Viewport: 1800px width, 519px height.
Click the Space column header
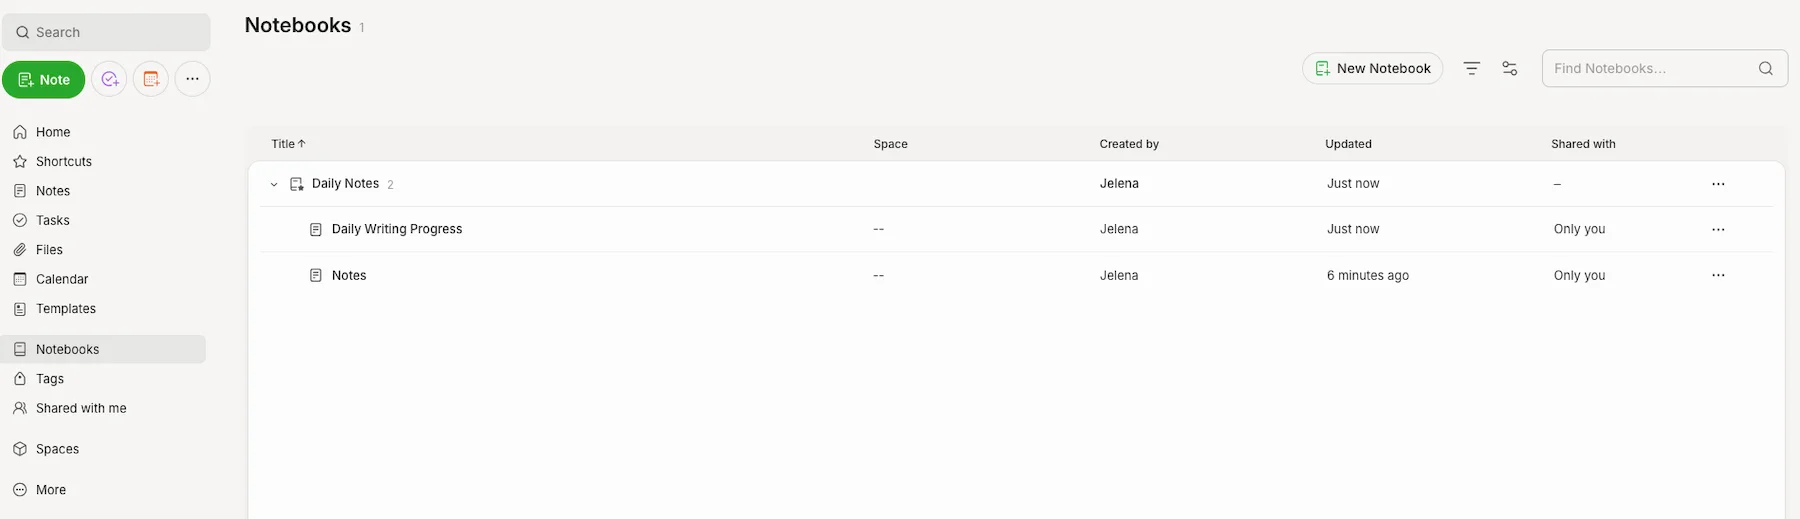tap(890, 144)
